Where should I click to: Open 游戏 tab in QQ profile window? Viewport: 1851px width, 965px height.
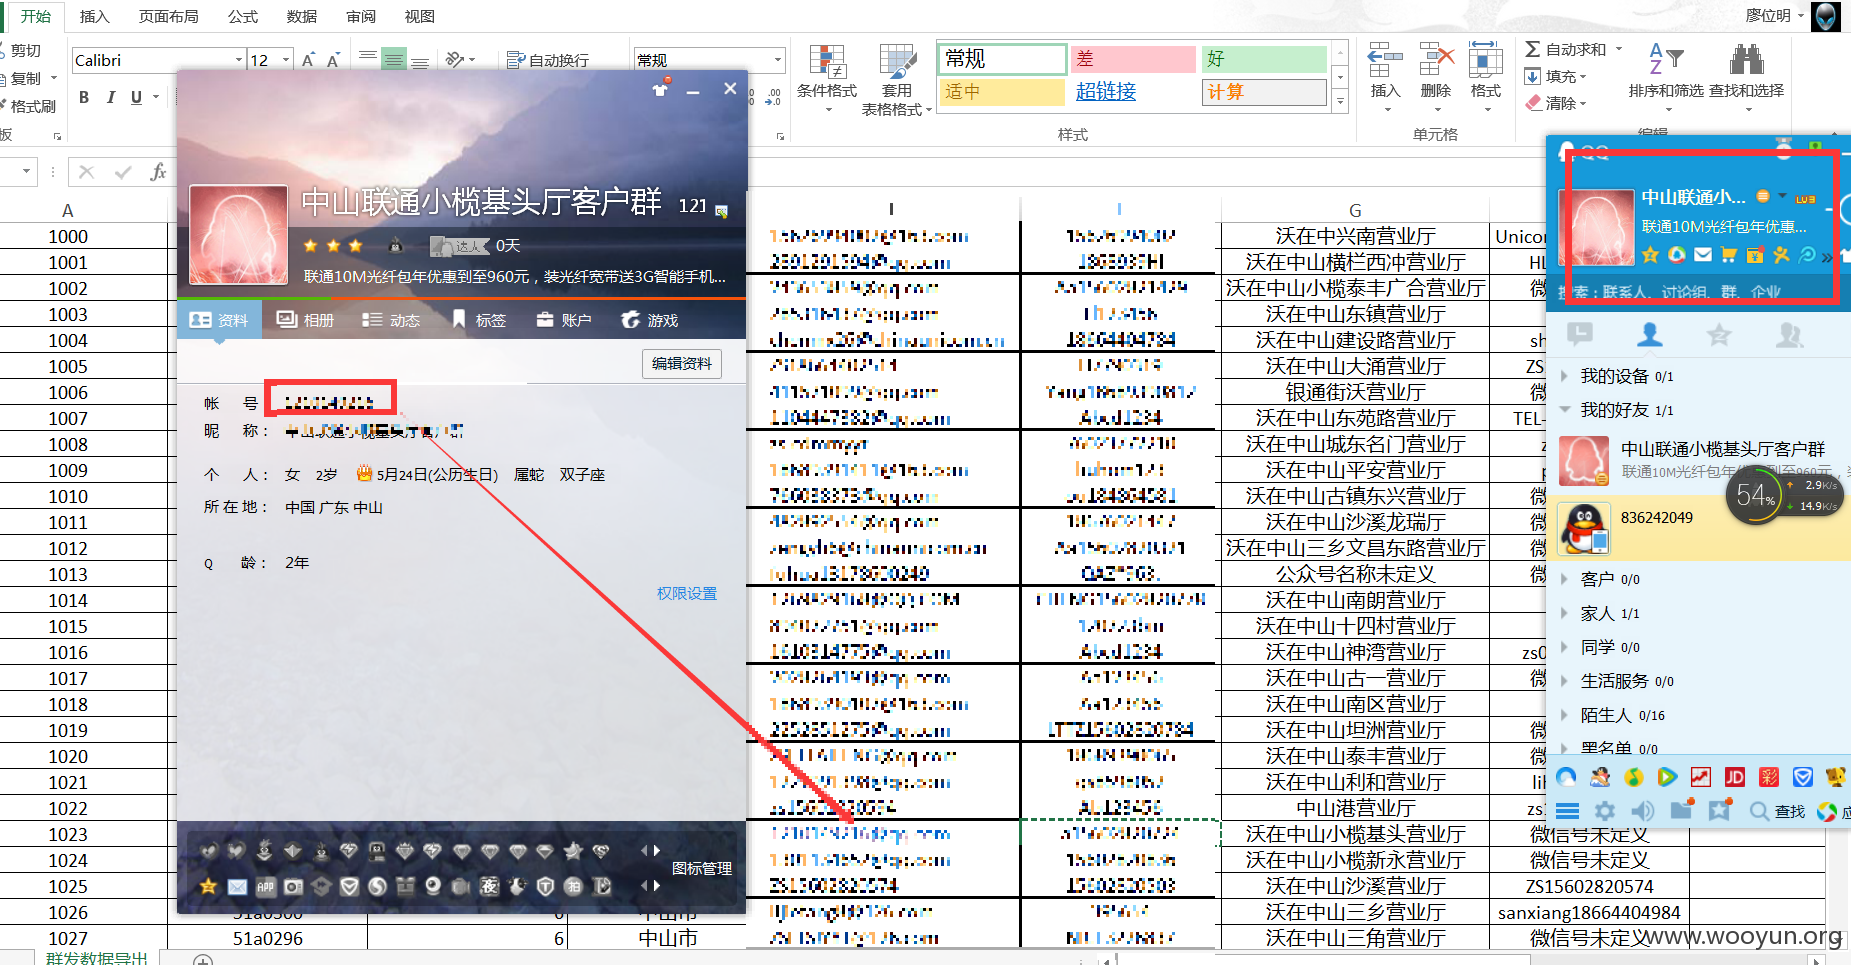coord(650,320)
